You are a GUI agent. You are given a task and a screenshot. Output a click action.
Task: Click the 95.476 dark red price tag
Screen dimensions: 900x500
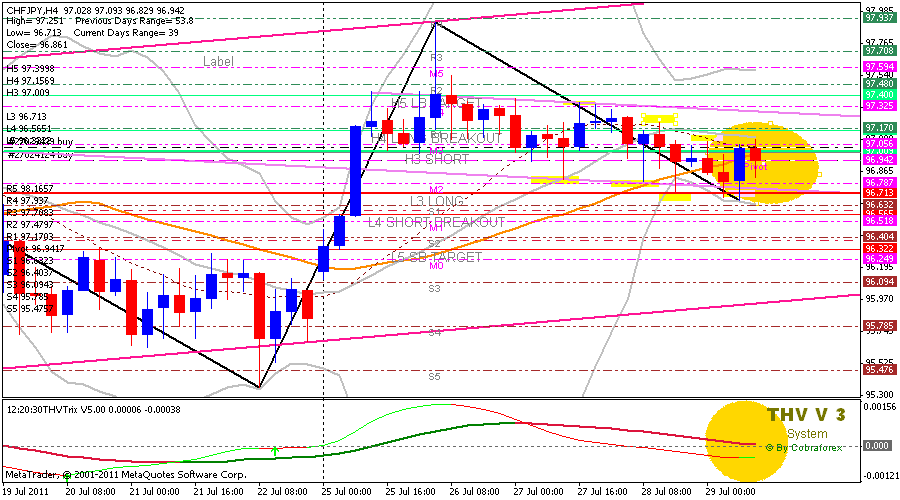(x=879, y=370)
